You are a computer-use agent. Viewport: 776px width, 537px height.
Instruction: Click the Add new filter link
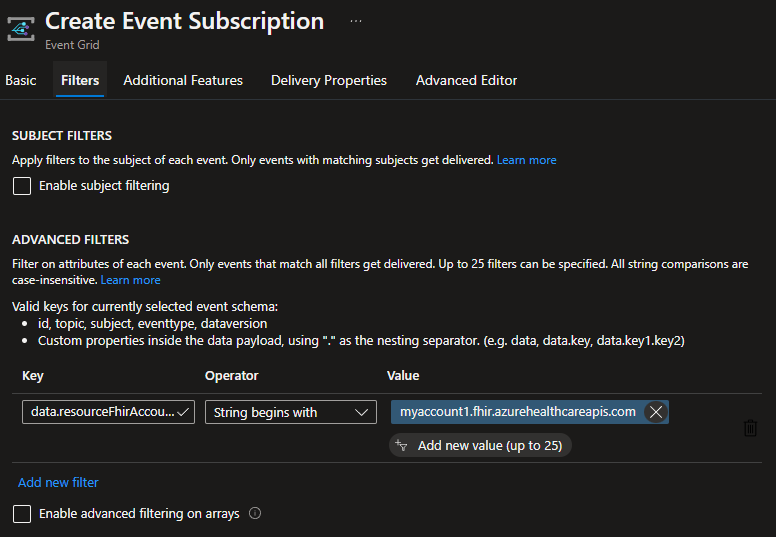58,482
